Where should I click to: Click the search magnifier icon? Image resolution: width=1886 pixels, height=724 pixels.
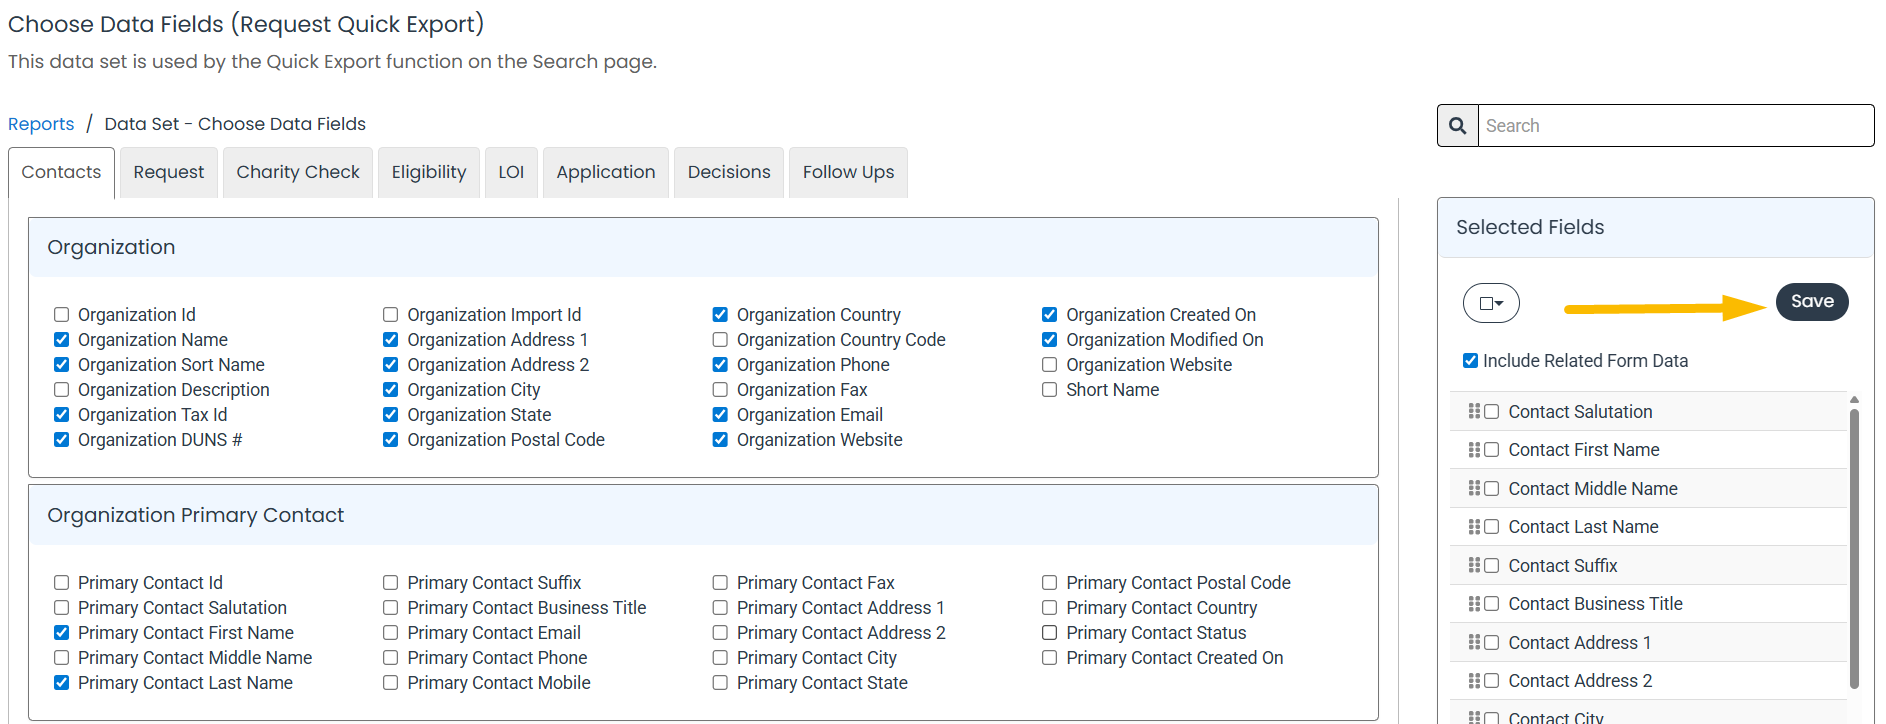pyautogui.click(x=1458, y=126)
